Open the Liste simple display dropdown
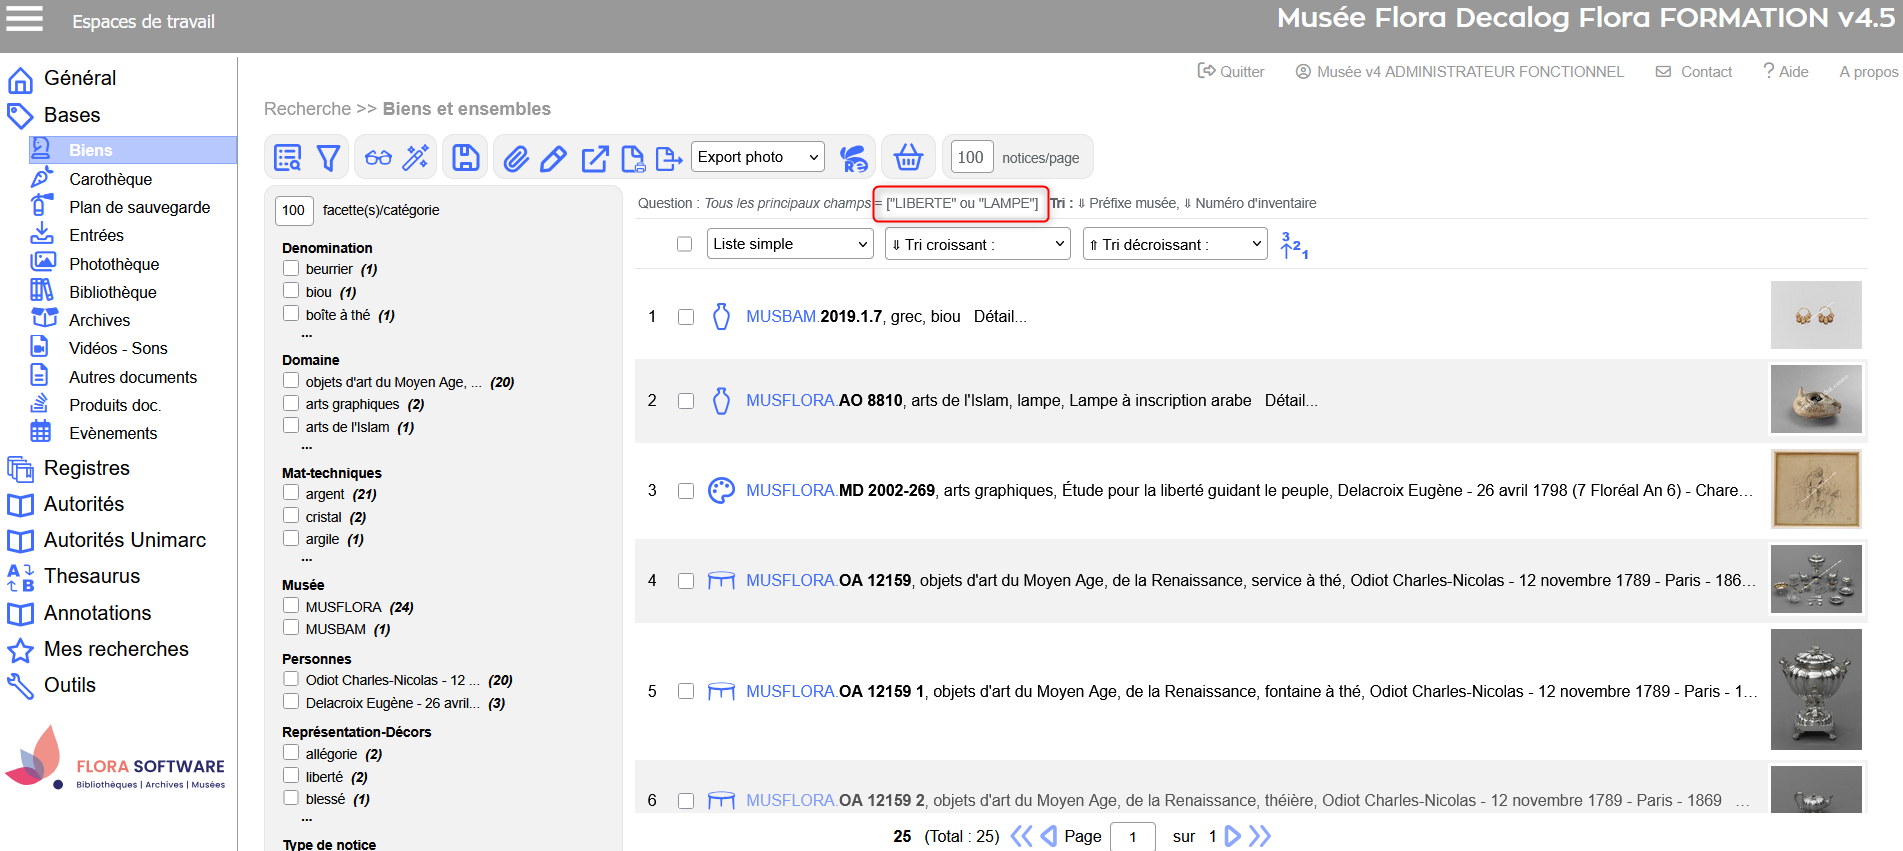 (790, 244)
